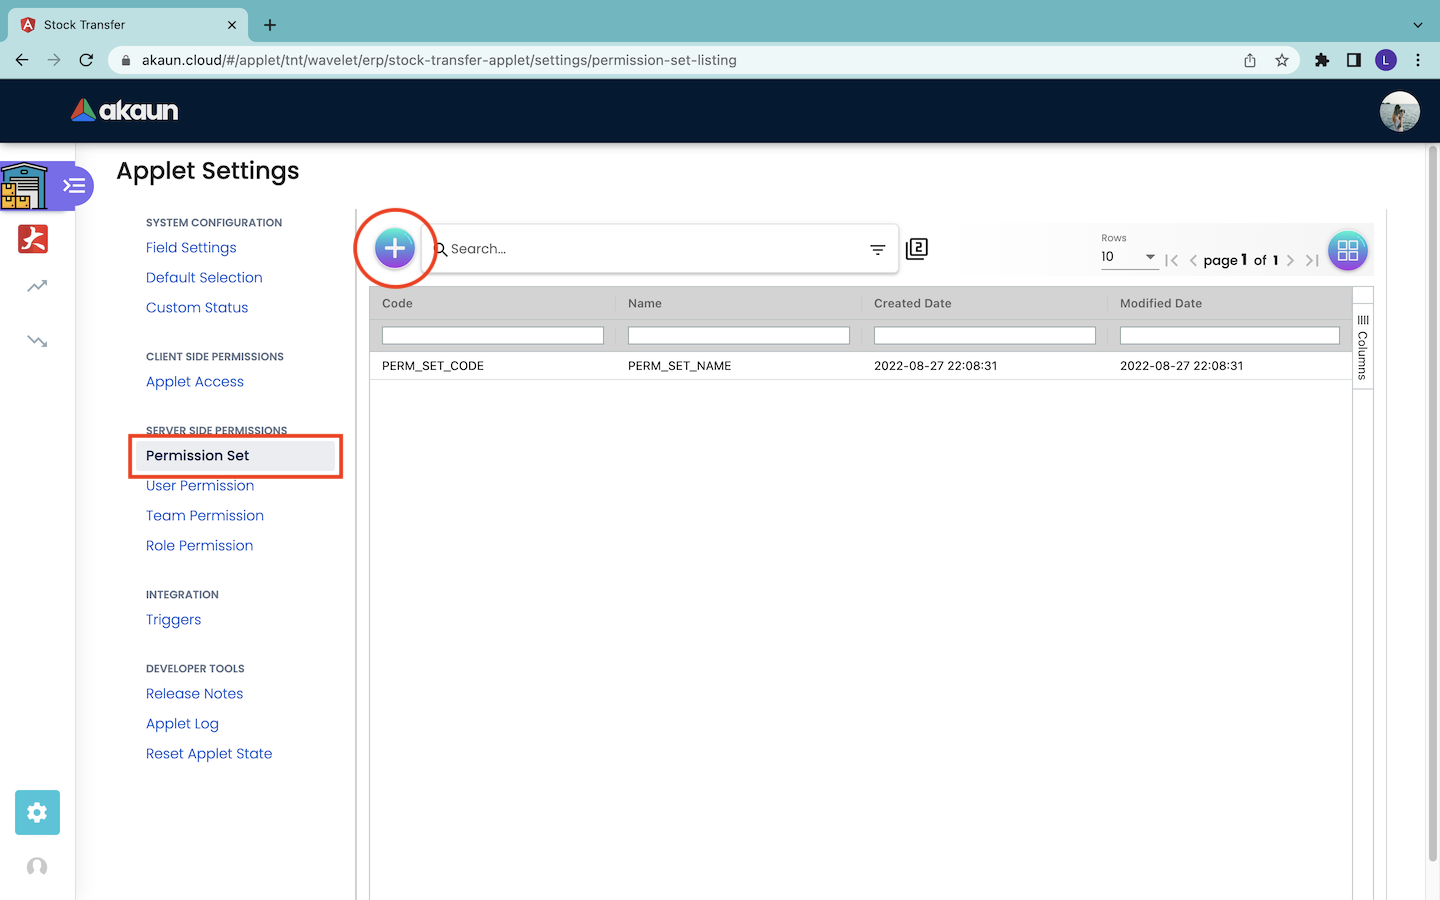Open the User Permission link
The image size is (1440, 900).
click(200, 486)
